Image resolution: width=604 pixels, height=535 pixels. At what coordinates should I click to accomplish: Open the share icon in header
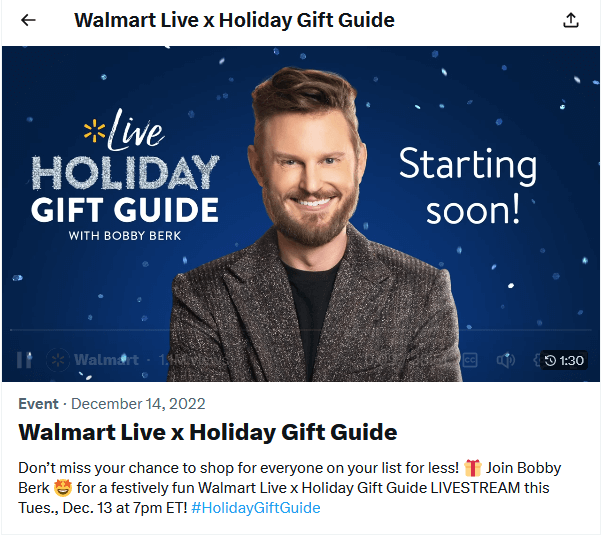pyautogui.click(x=570, y=20)
